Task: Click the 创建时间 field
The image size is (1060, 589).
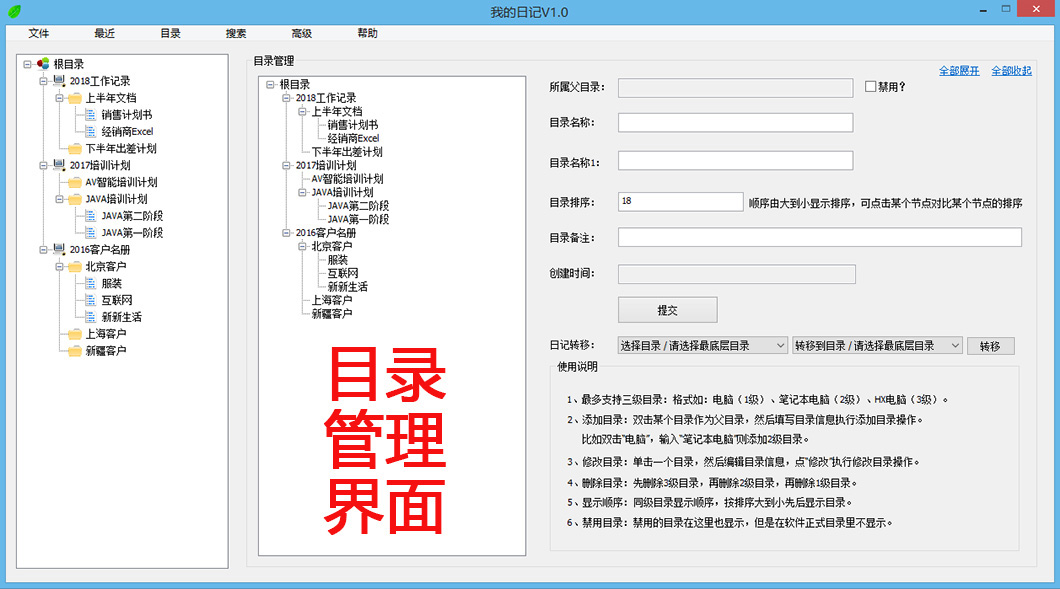Action: pyautogui.click(x=737, y=274)
